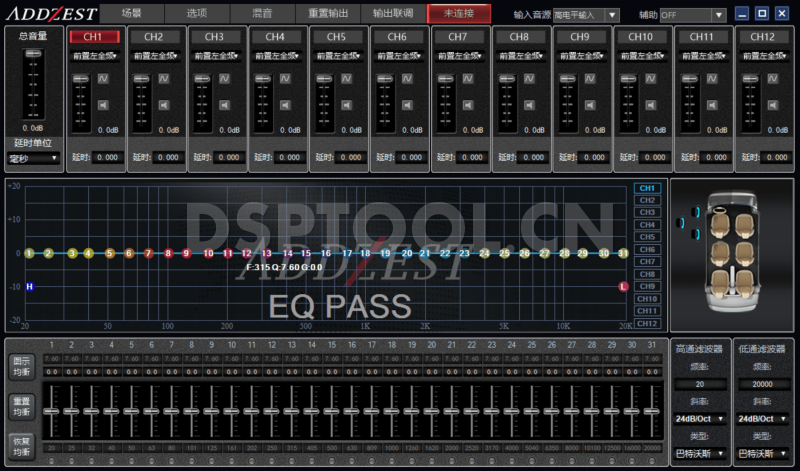
Task: Open CH1 speaker type dropdown 前置左全频
Action: pos(95,56)
